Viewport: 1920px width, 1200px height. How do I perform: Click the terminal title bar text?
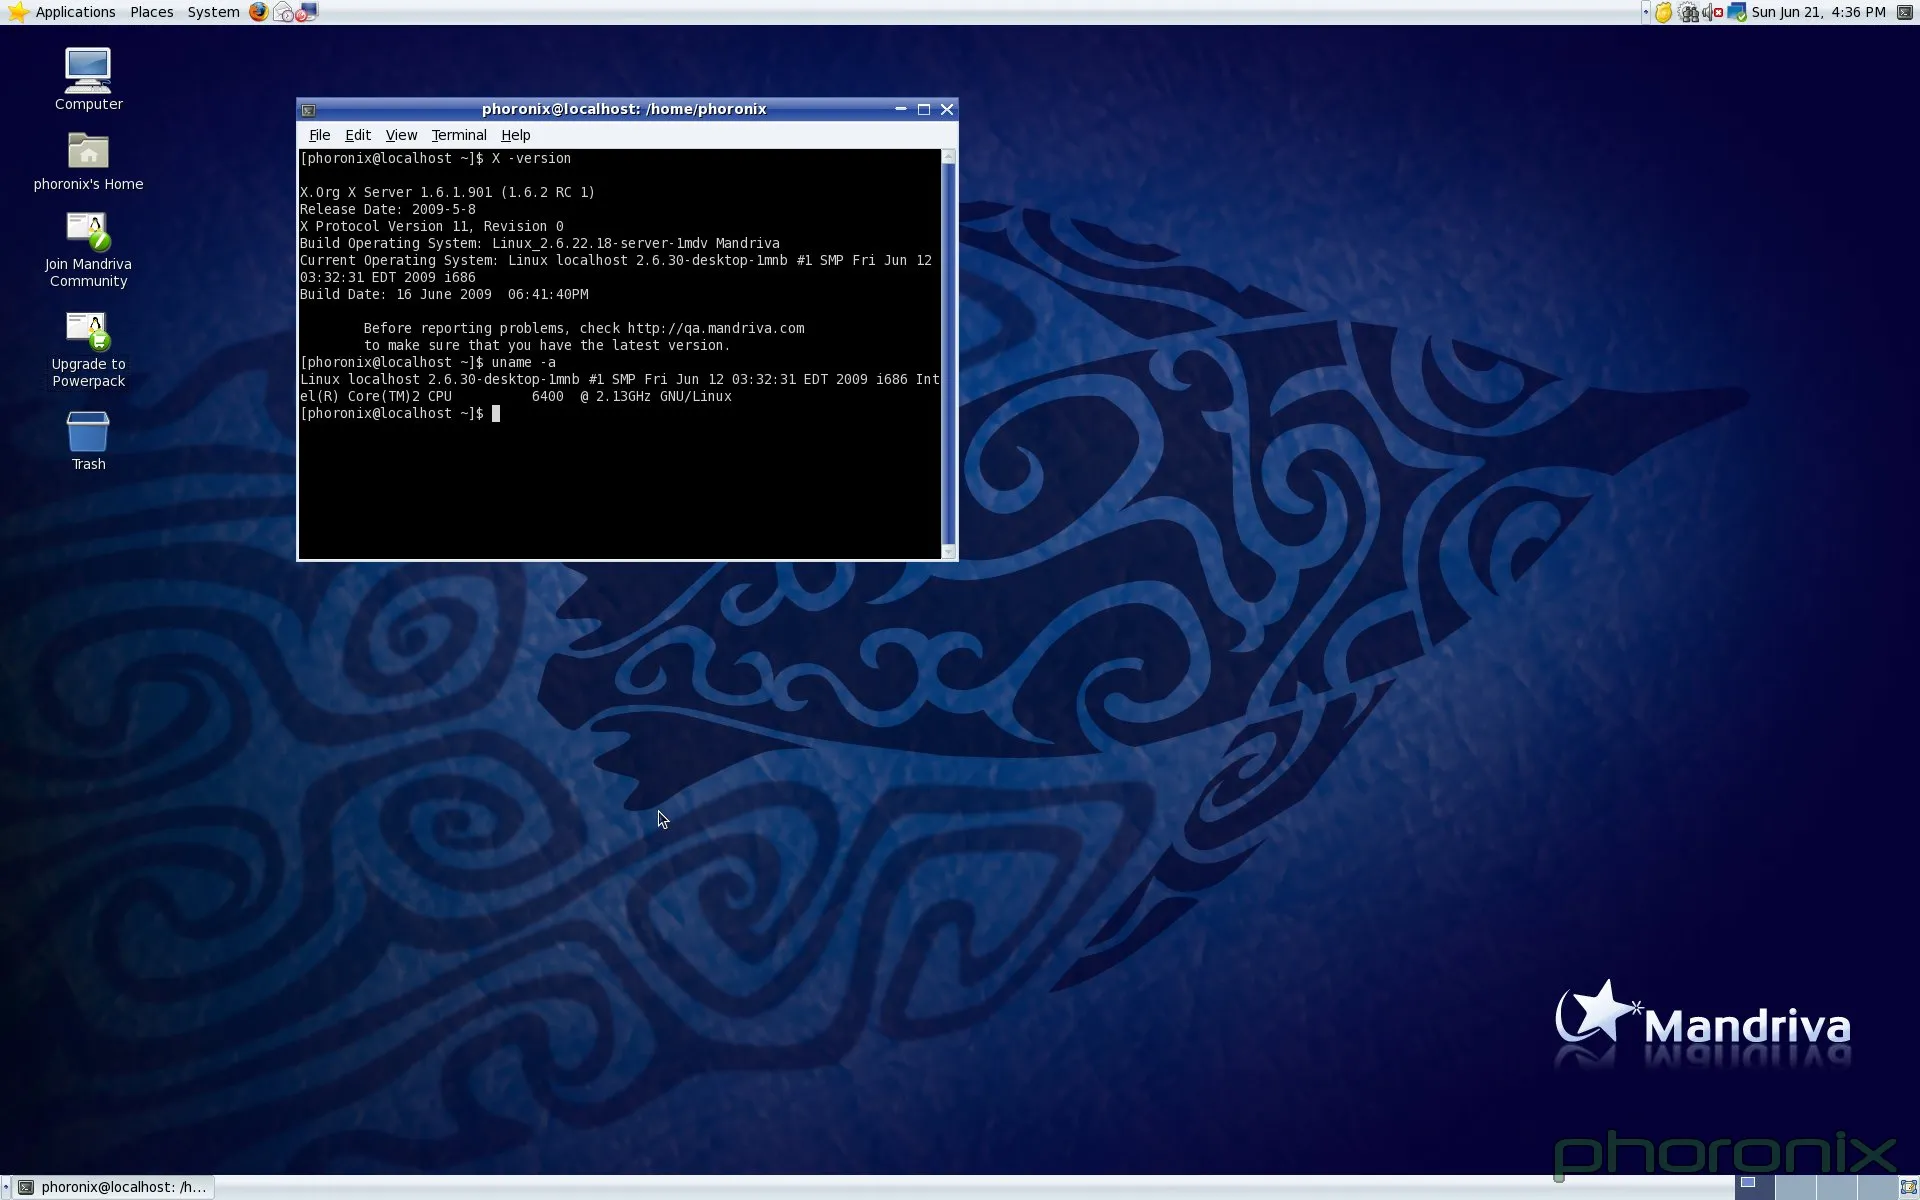point(624,109)
